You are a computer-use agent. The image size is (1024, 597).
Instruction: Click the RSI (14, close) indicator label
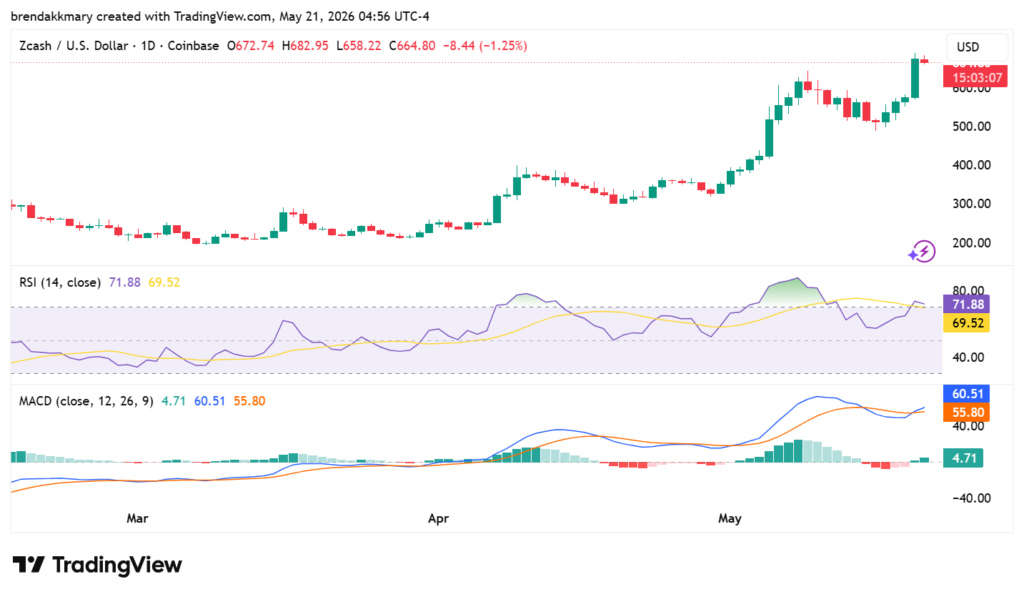(60, 282)
